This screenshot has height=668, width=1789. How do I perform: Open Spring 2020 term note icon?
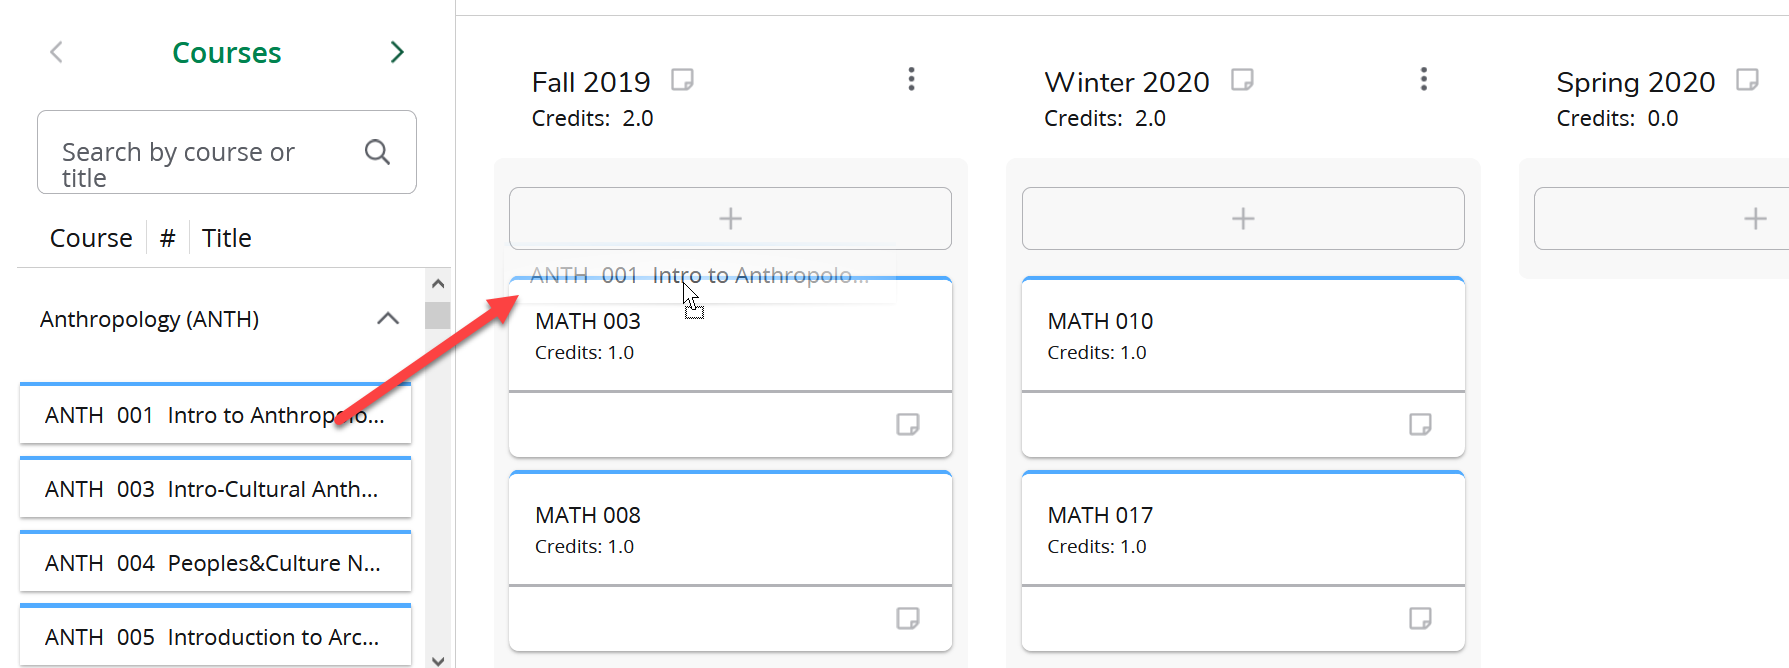pos(1747,80)
